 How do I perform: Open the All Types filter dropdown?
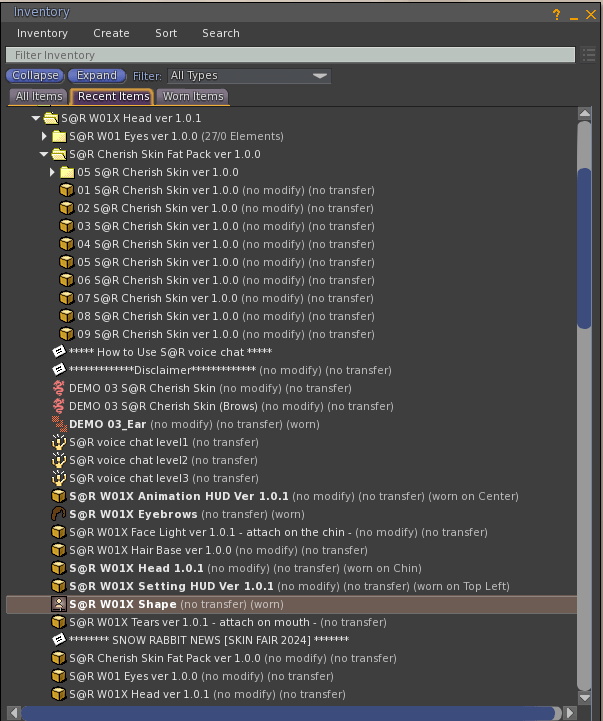point(248,76)
